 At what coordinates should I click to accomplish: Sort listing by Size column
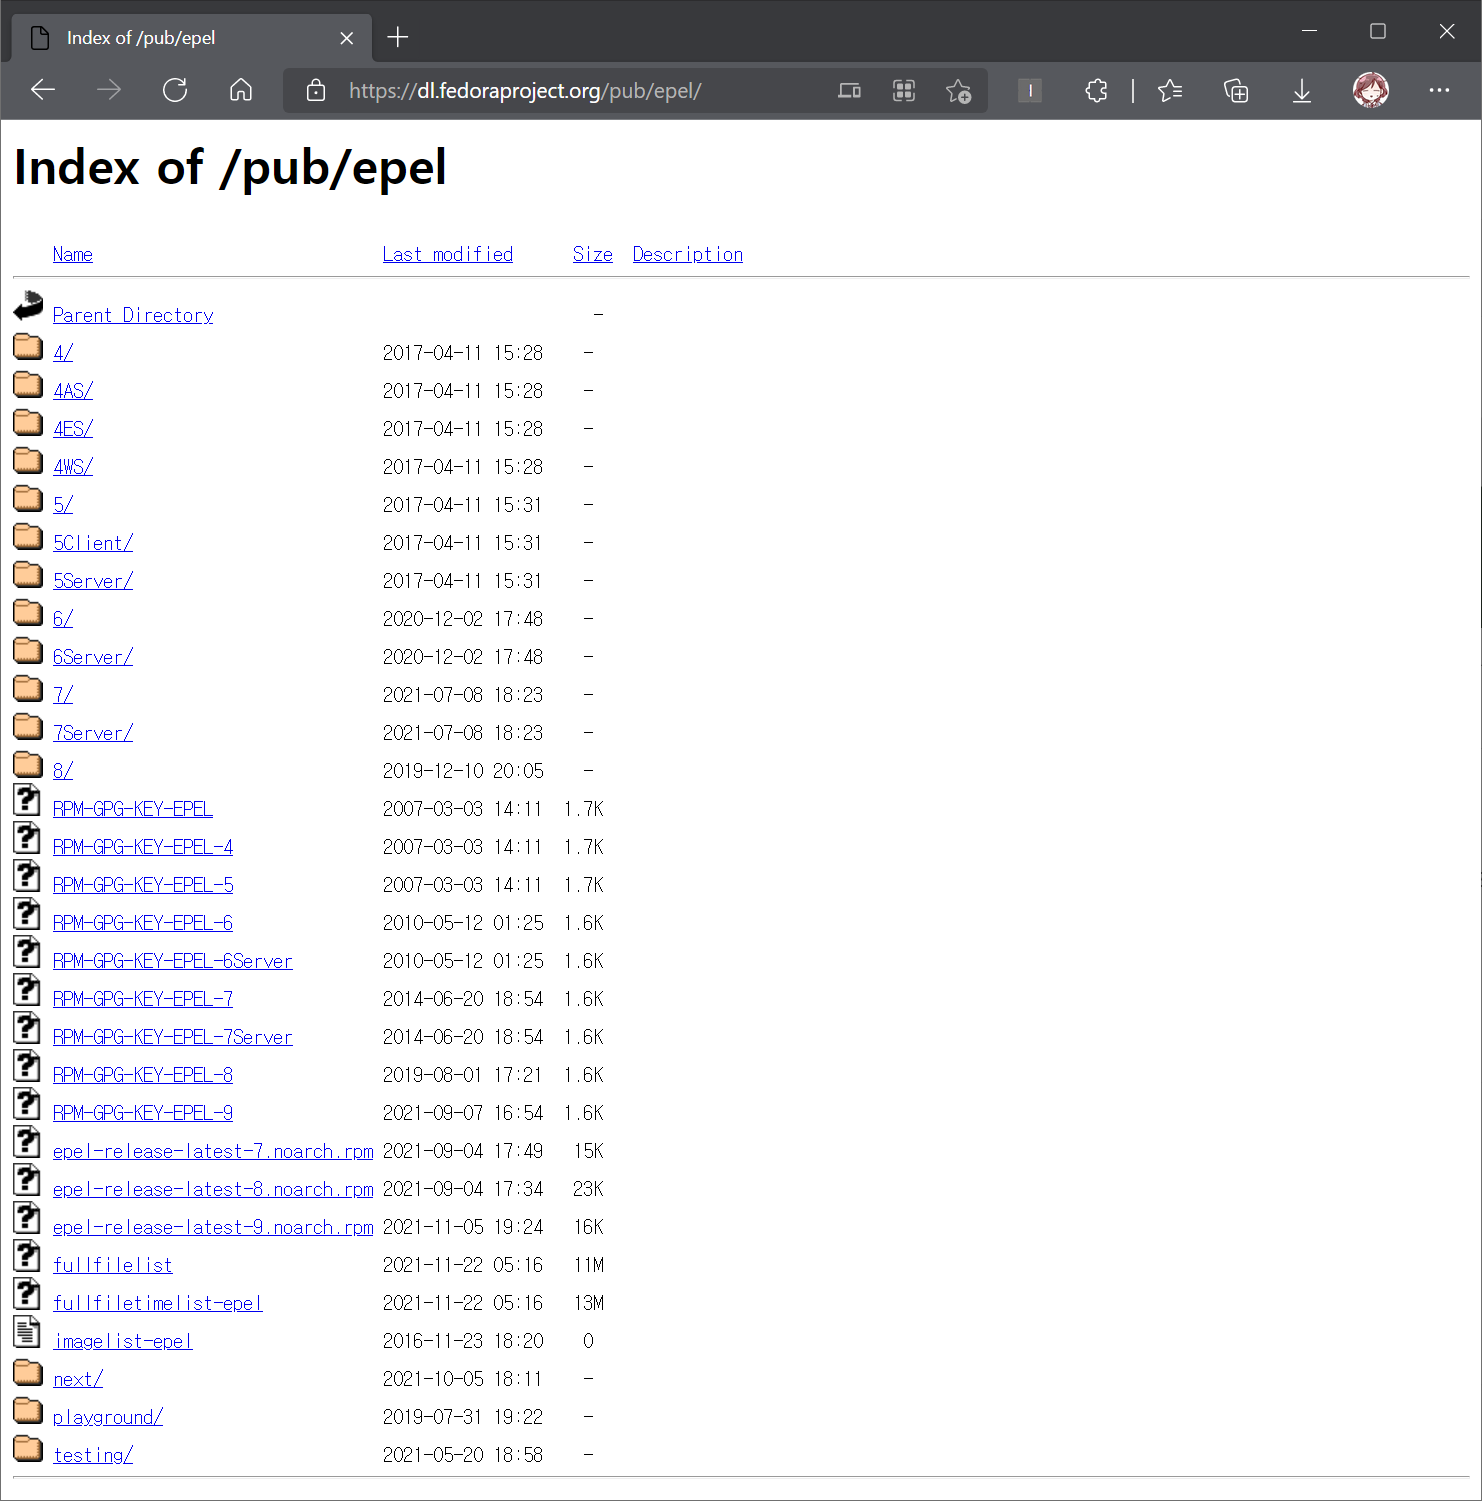pos(593,254)
